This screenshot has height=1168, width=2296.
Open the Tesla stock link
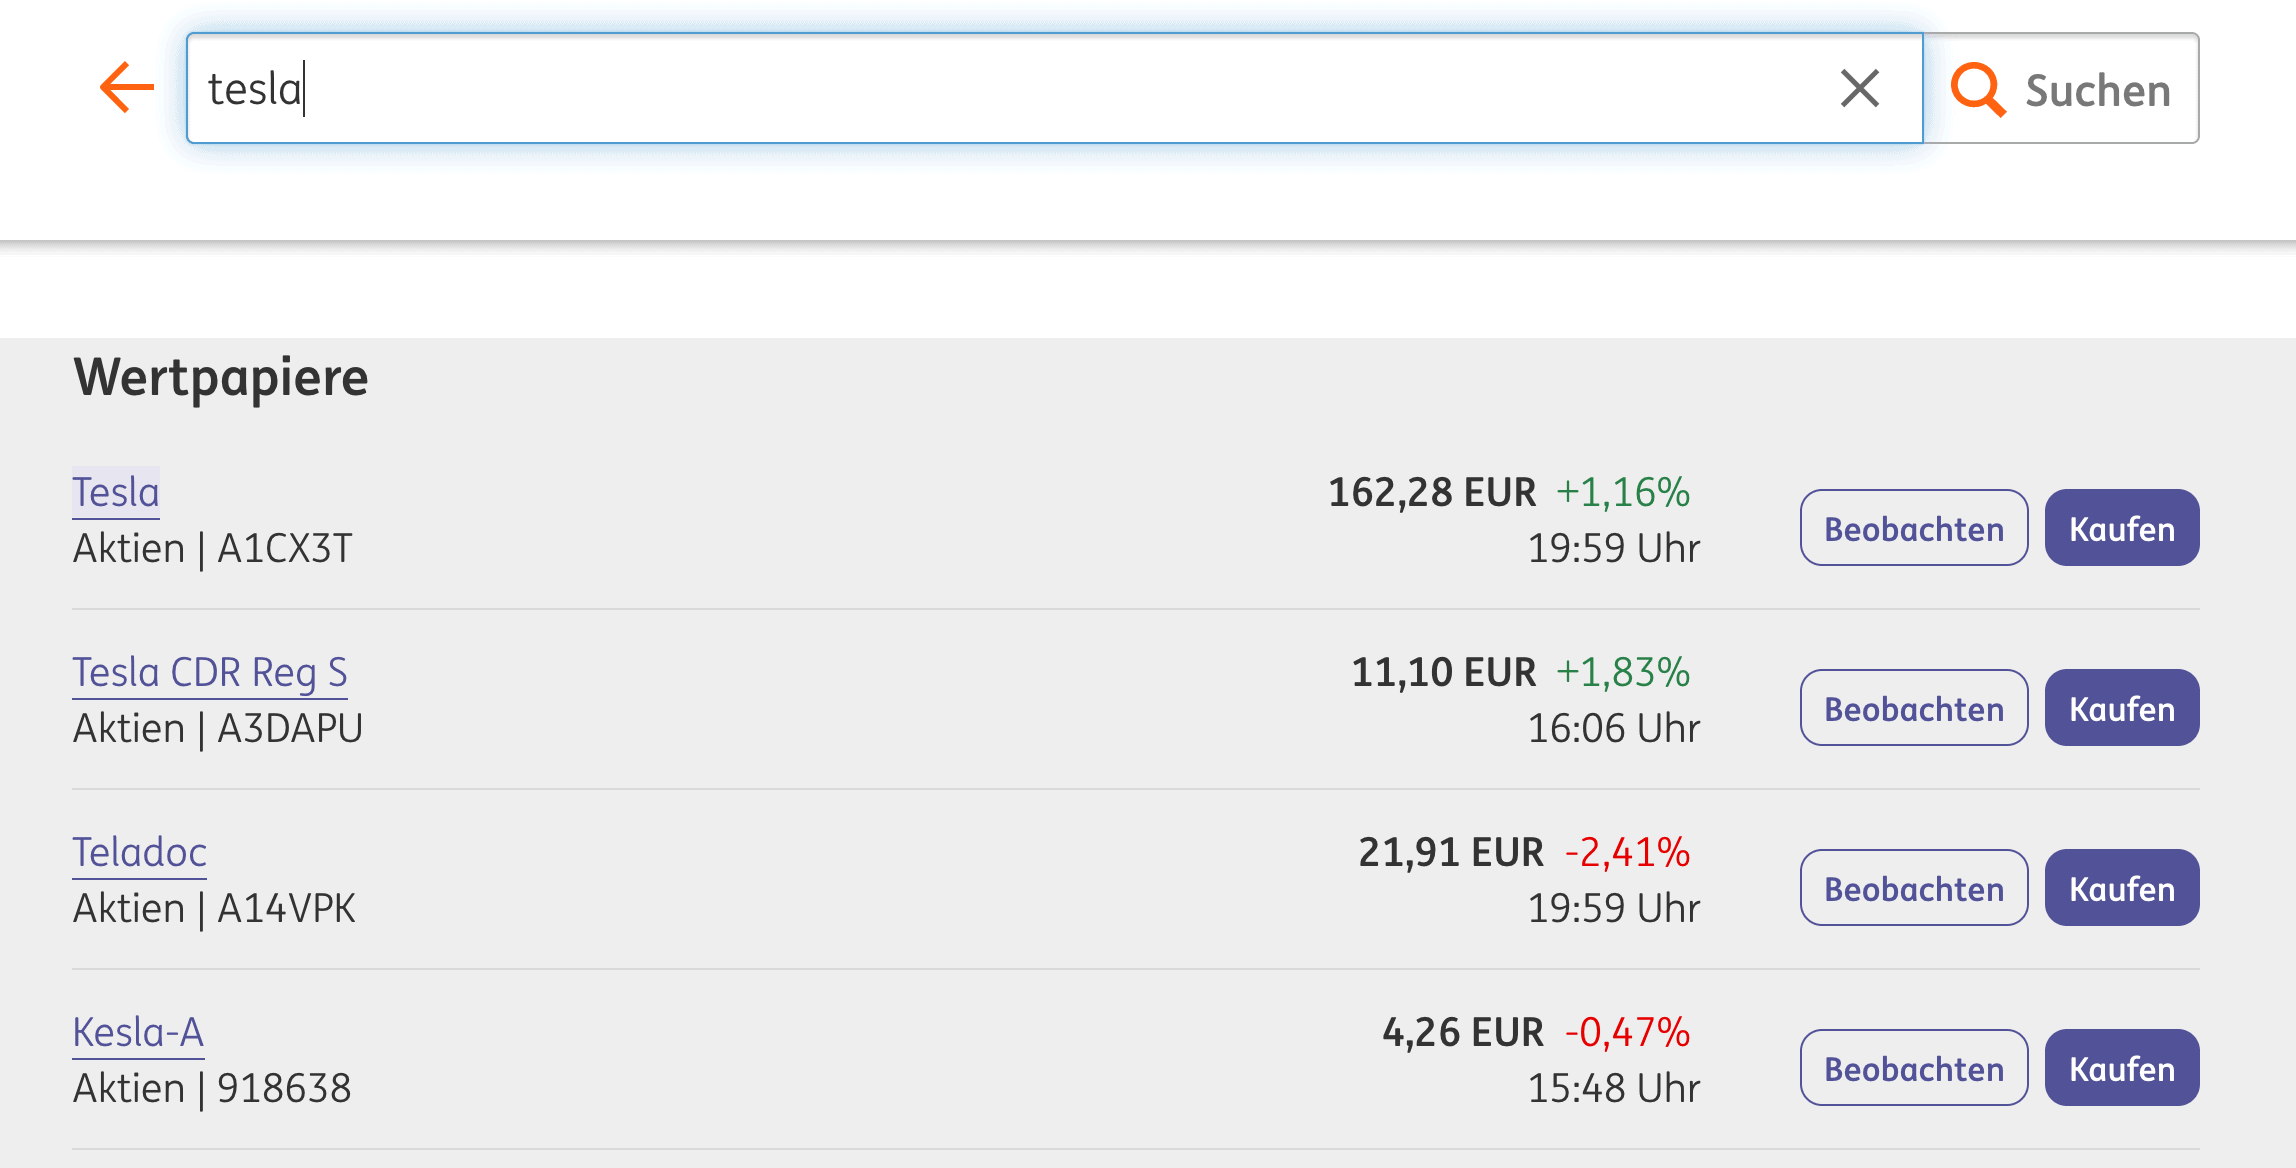coord(116,492)
